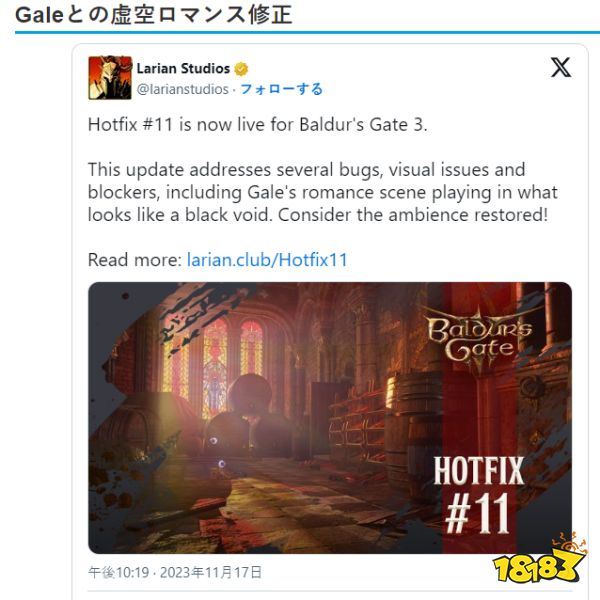The image size is (600, 600).
Task: Click the HOTFIX #11 title in image
Action: (478, 494)
